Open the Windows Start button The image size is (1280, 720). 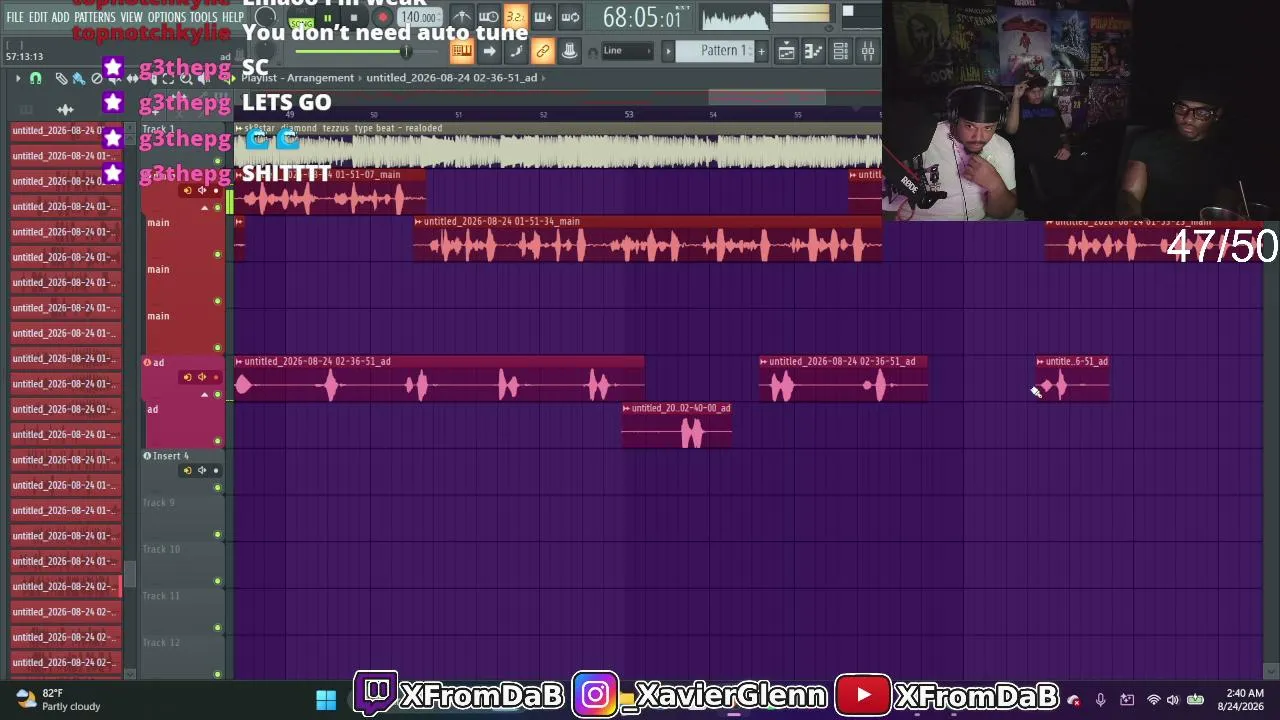(326, 699)
